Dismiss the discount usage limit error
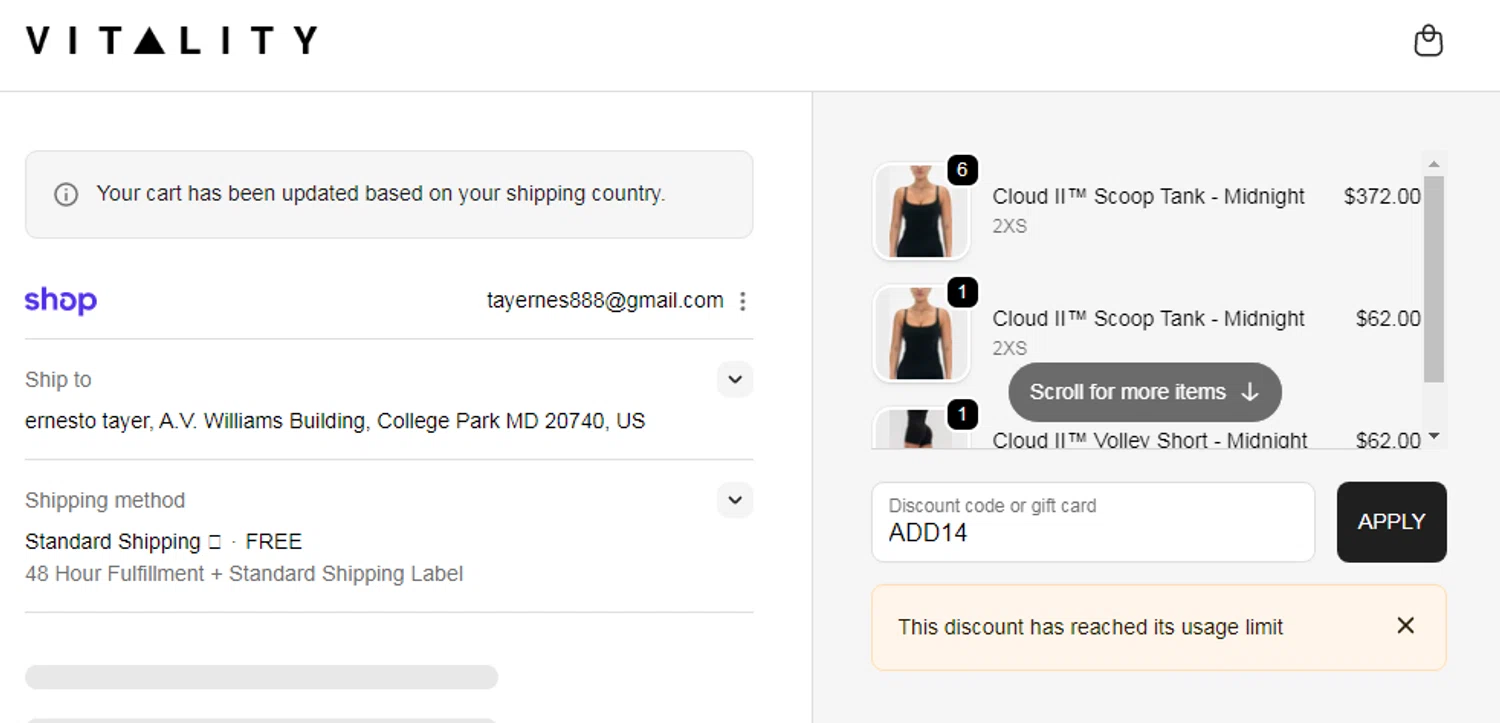Viewport: 1500px width, 723px height. point(1405,626)
